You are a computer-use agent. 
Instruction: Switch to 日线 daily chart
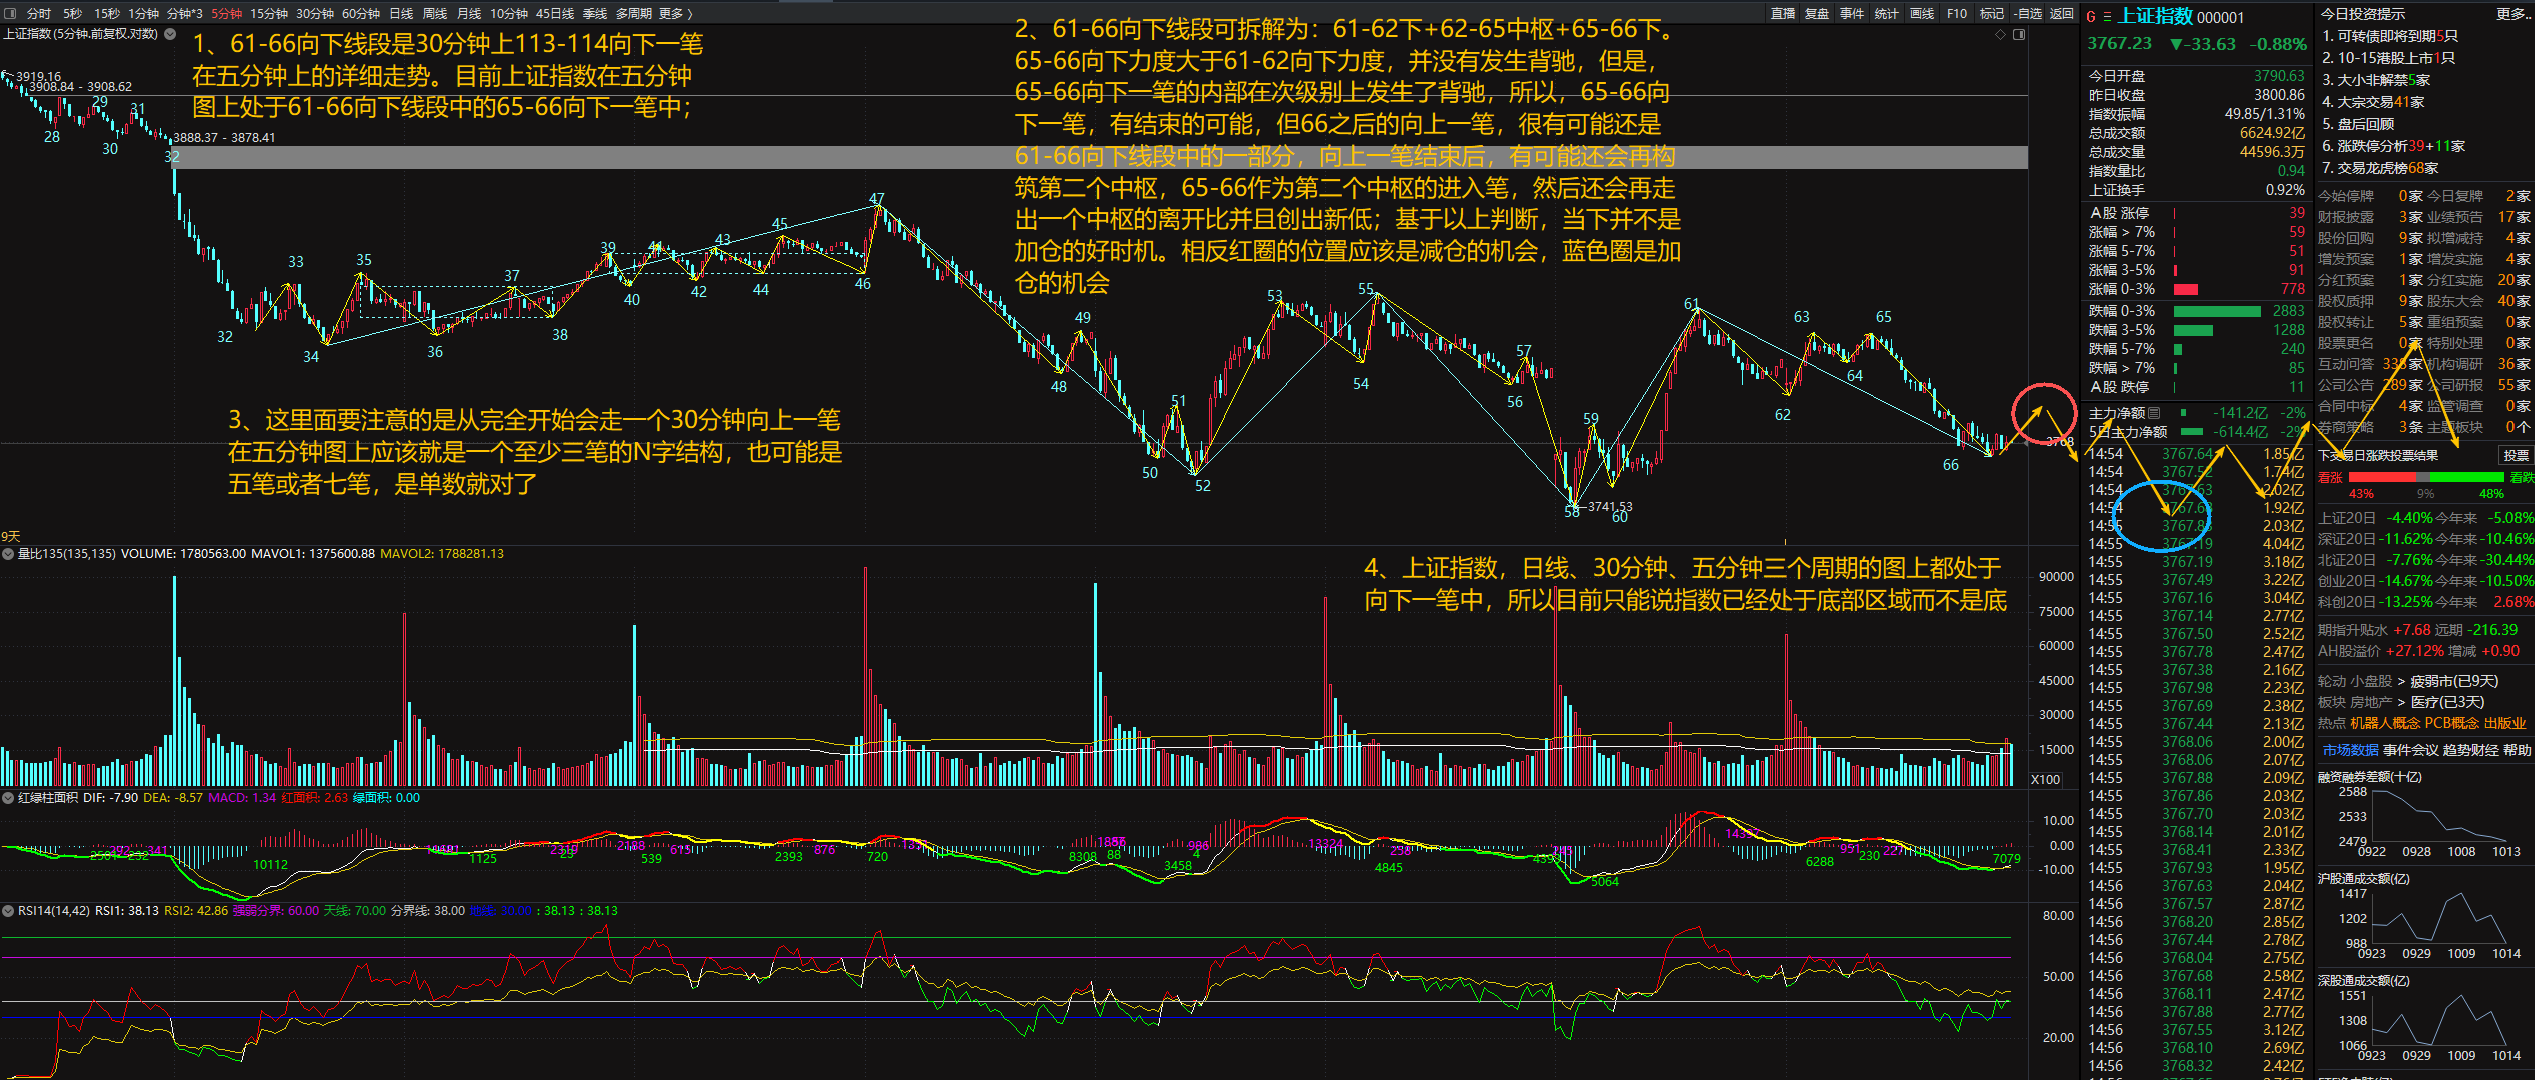point(401,14)
